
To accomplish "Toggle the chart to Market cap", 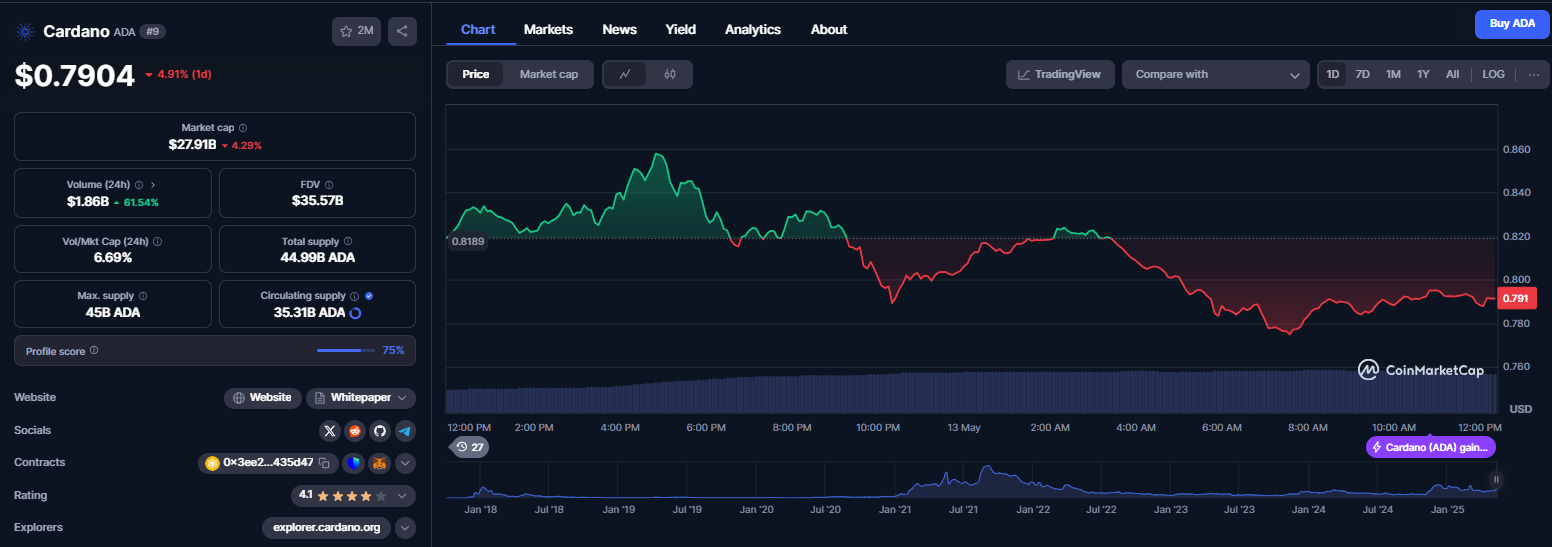I will [x=549, y=74].
